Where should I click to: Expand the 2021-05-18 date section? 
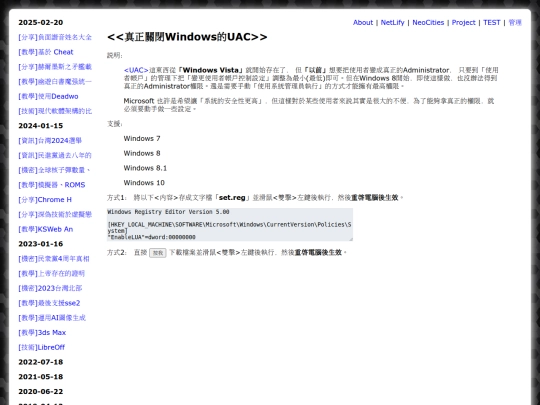tap(41, 377)
